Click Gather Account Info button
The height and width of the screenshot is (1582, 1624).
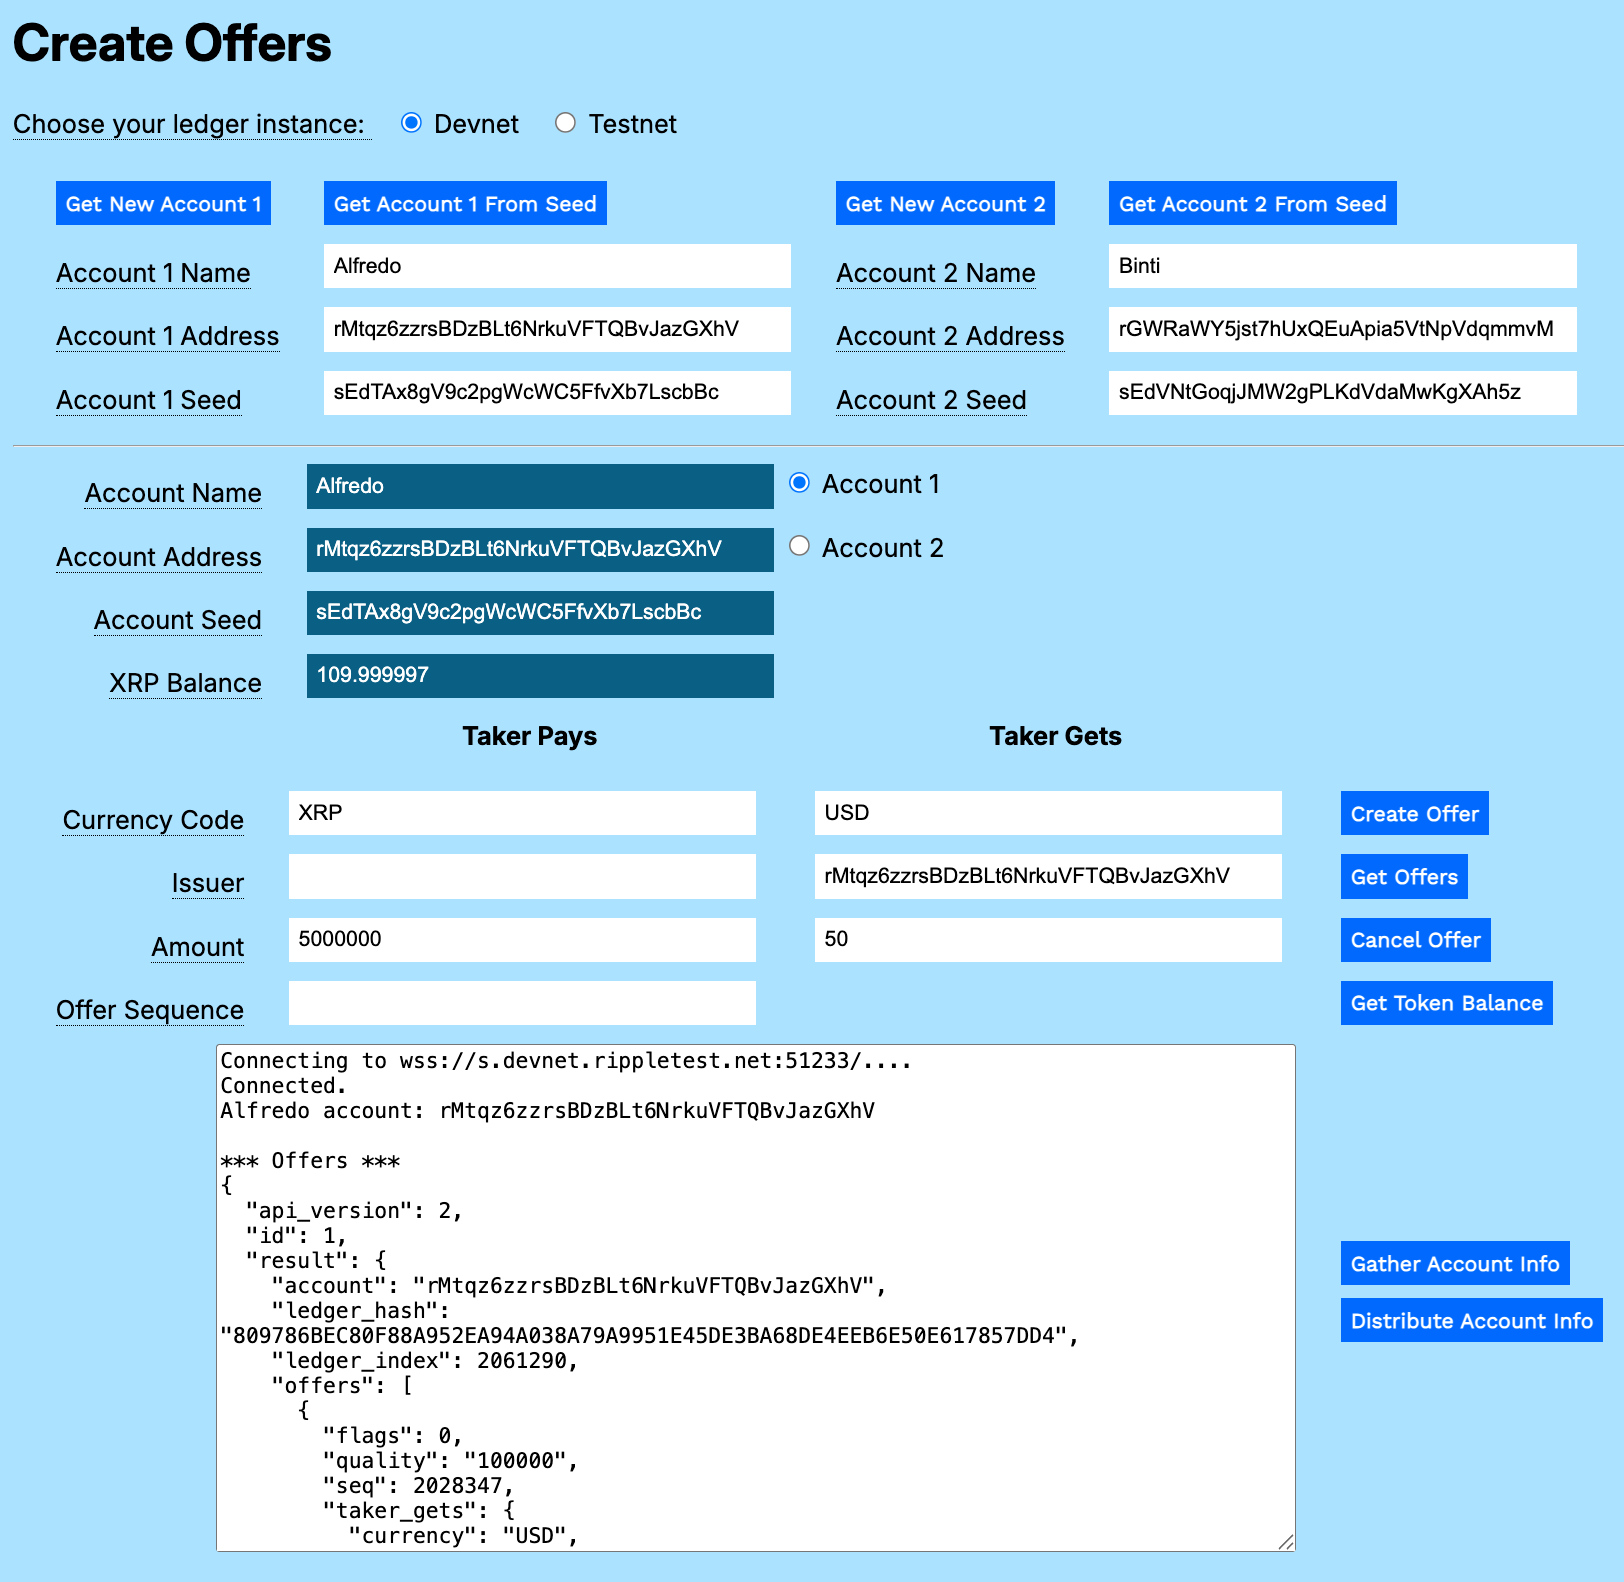coord(1454,1264)
